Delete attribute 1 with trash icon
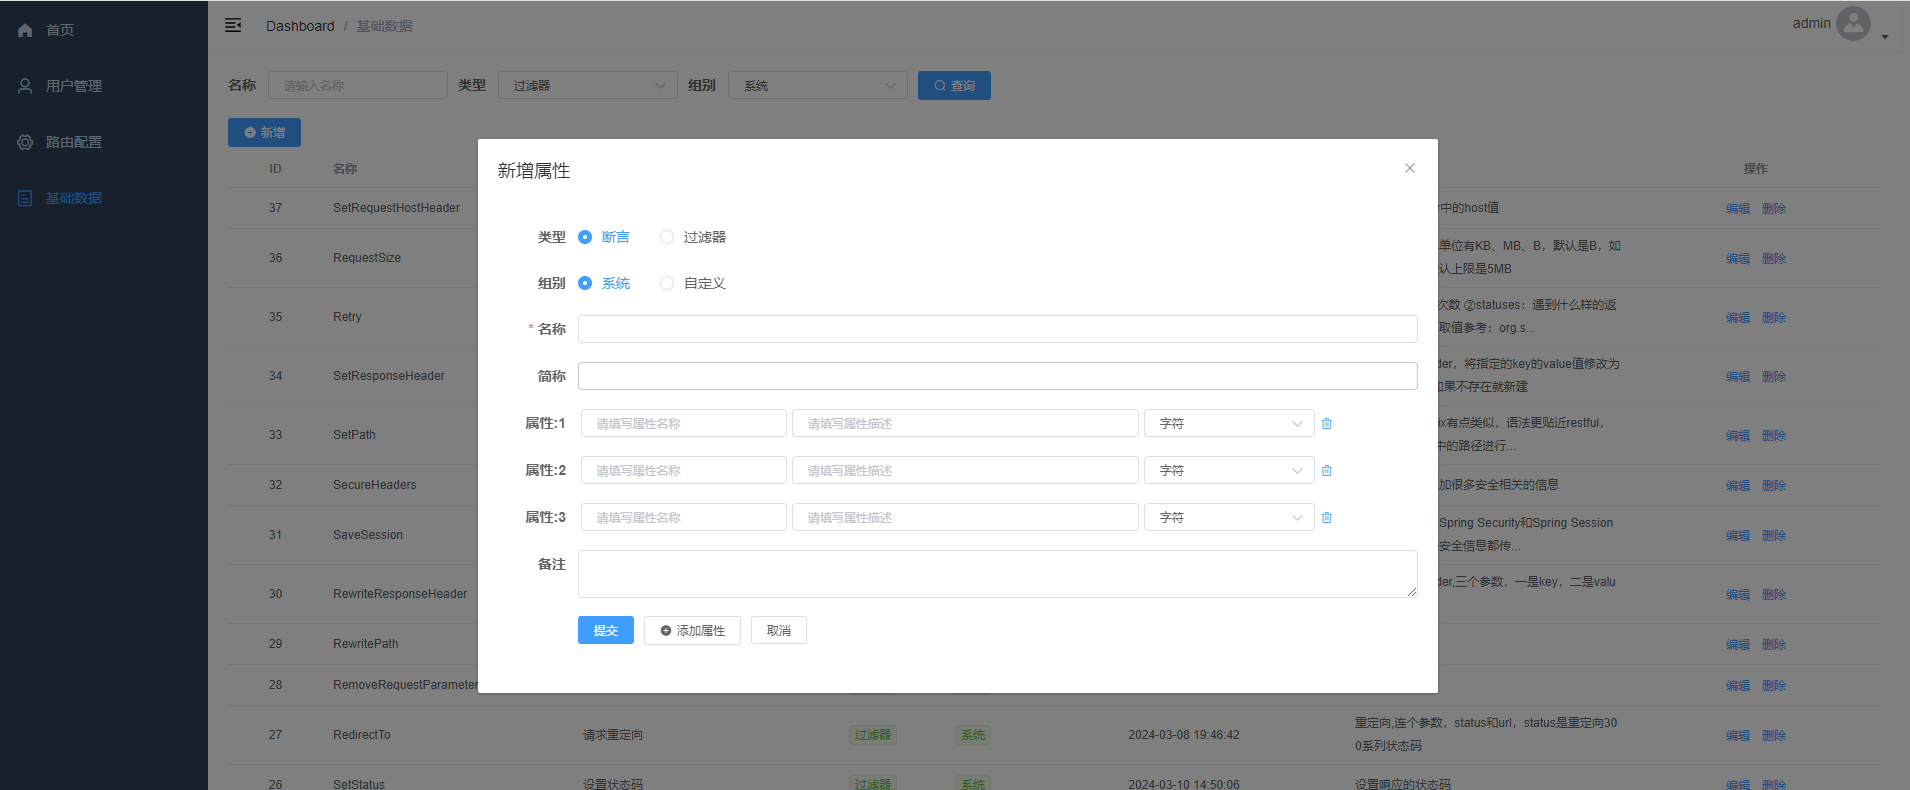The width and height of the screenshot is (1910, 790). 1327,424
